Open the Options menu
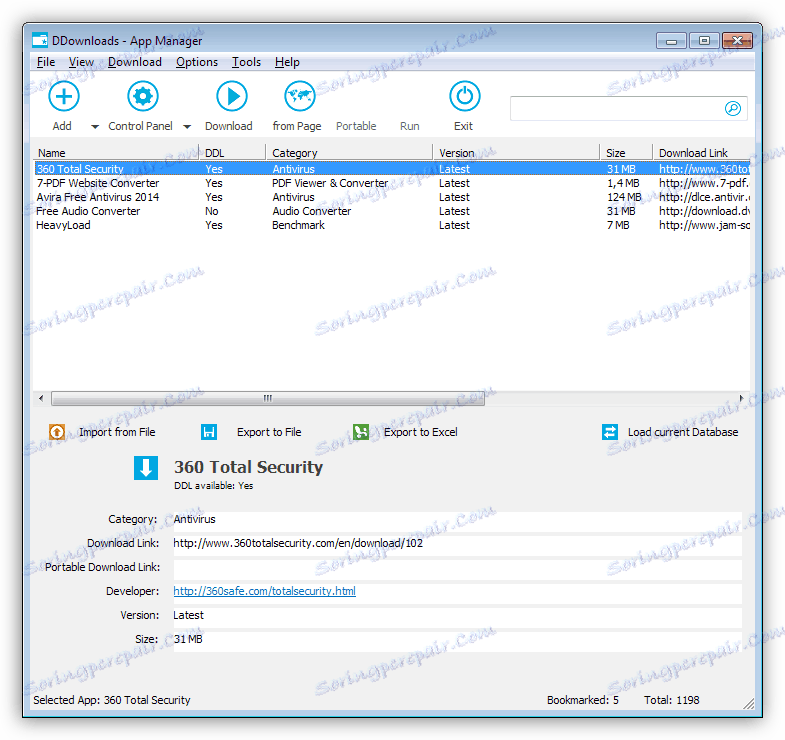 [197, 62]
